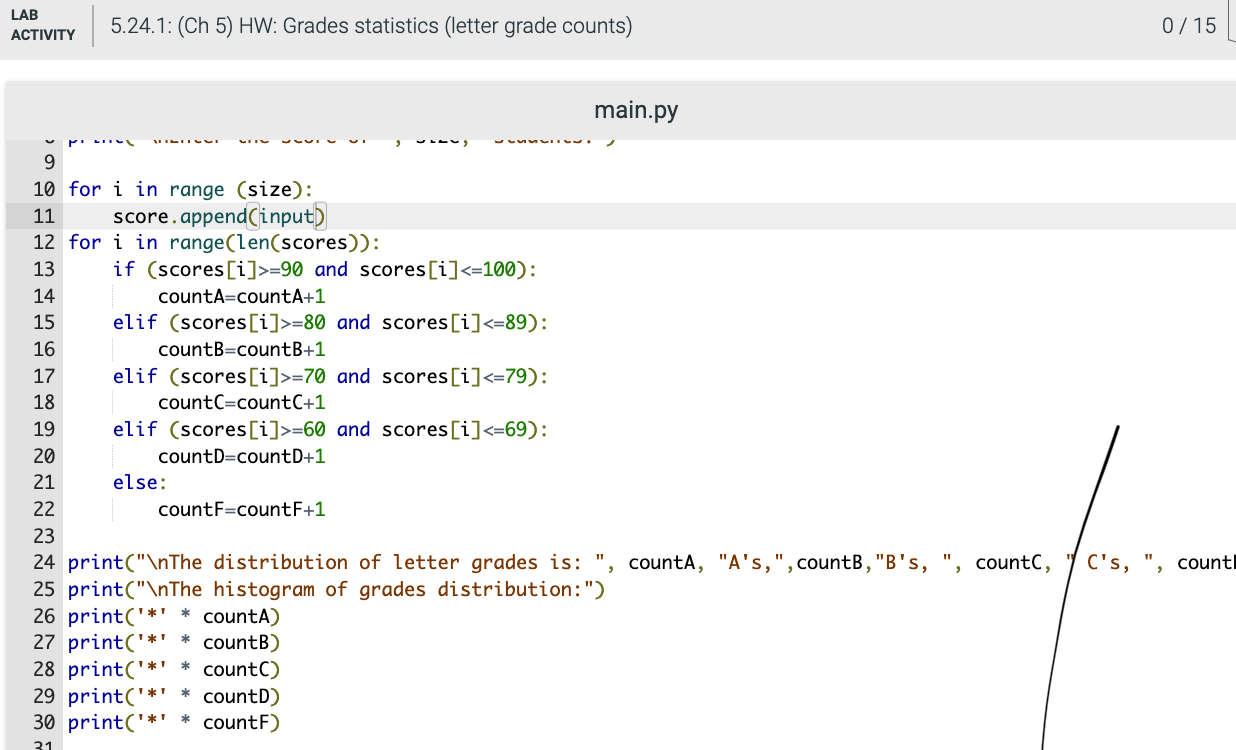The width and height of the screenshot is (1236, 750).
Task: Click the word 'size' in the line 10 range call
Action: (268, 189)
